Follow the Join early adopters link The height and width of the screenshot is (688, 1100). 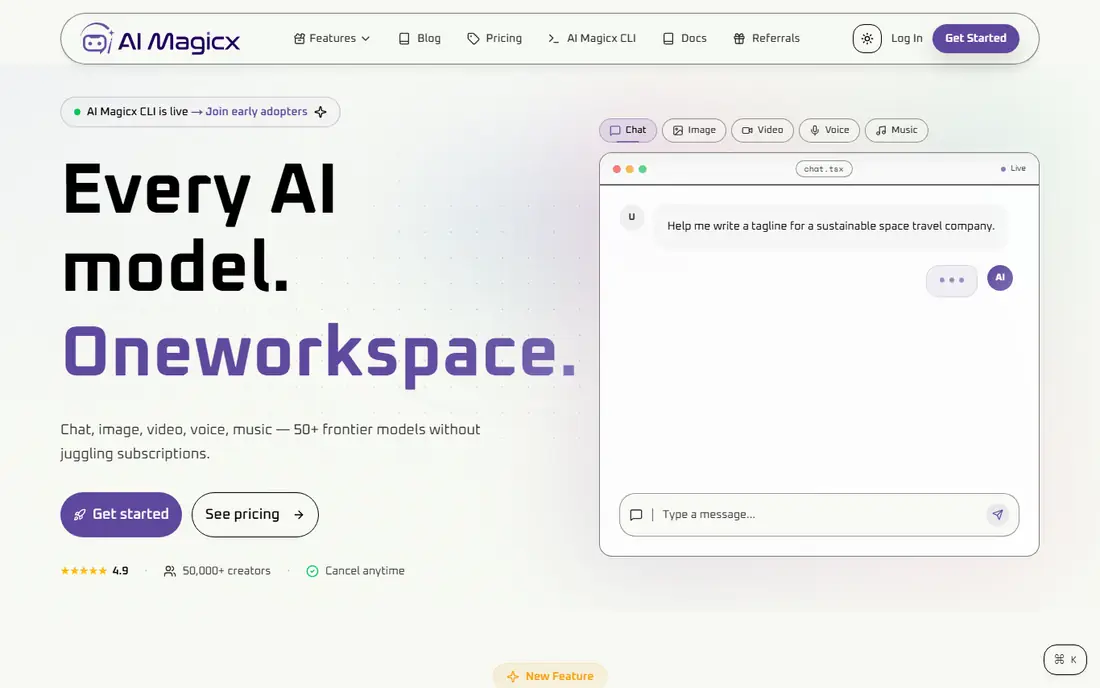256,112
